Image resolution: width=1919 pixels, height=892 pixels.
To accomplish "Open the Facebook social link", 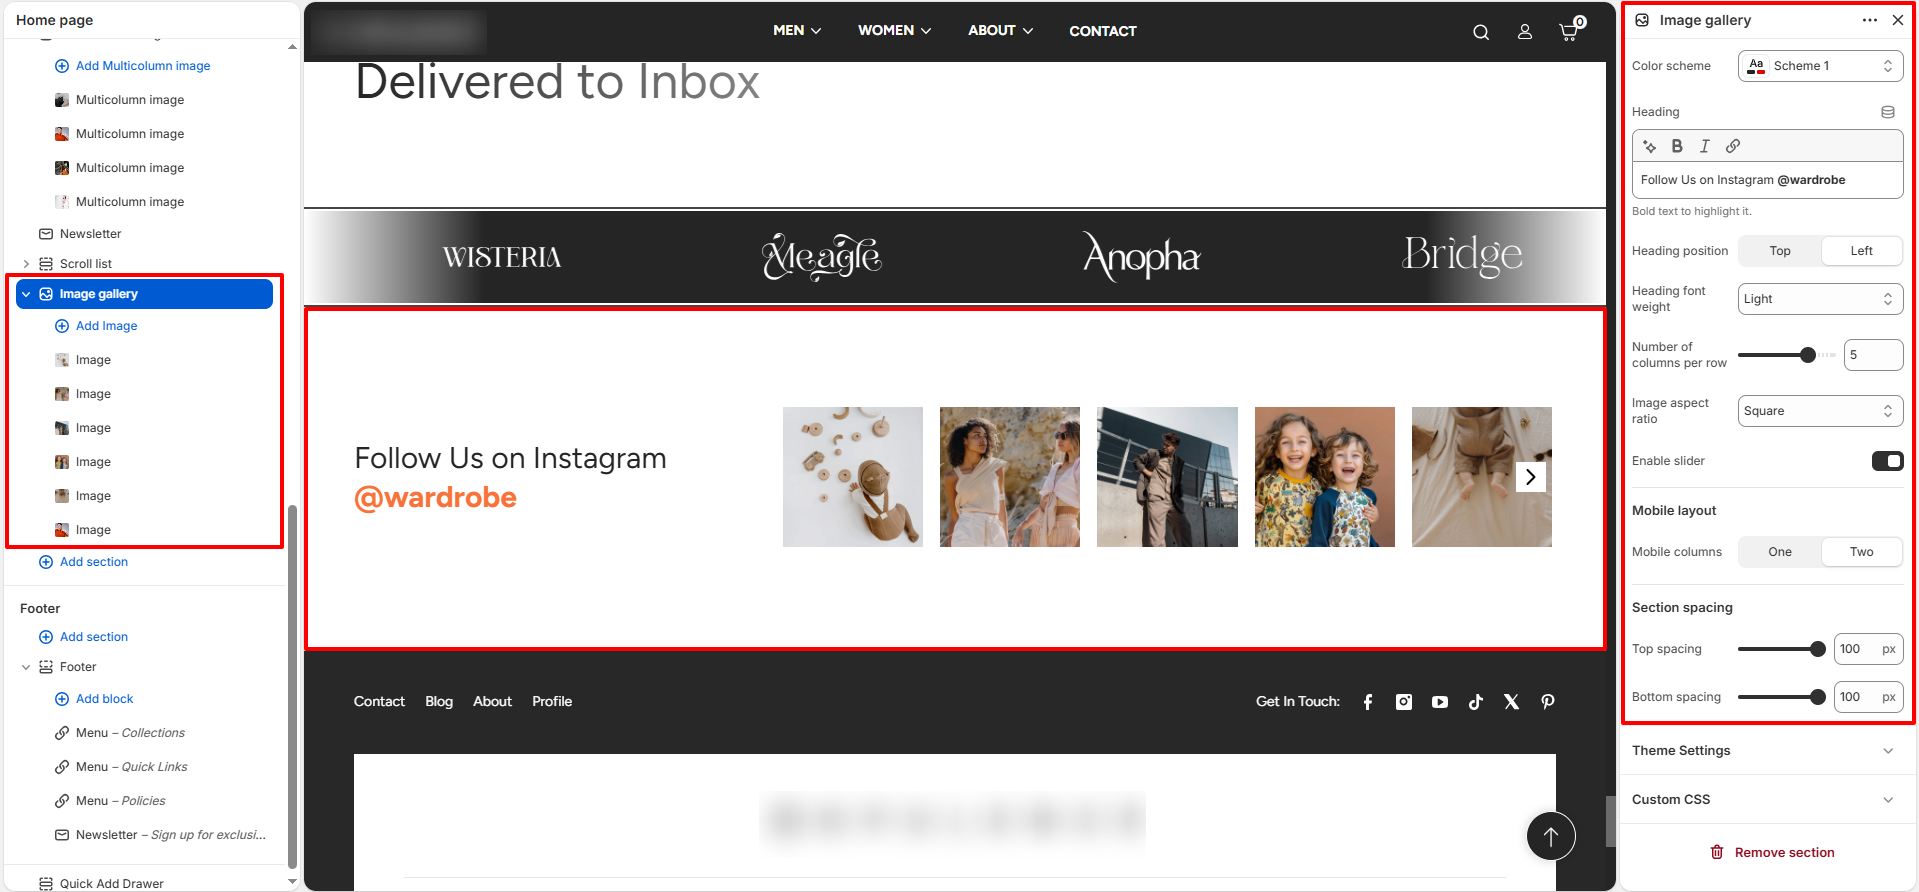I will 1368,702.
